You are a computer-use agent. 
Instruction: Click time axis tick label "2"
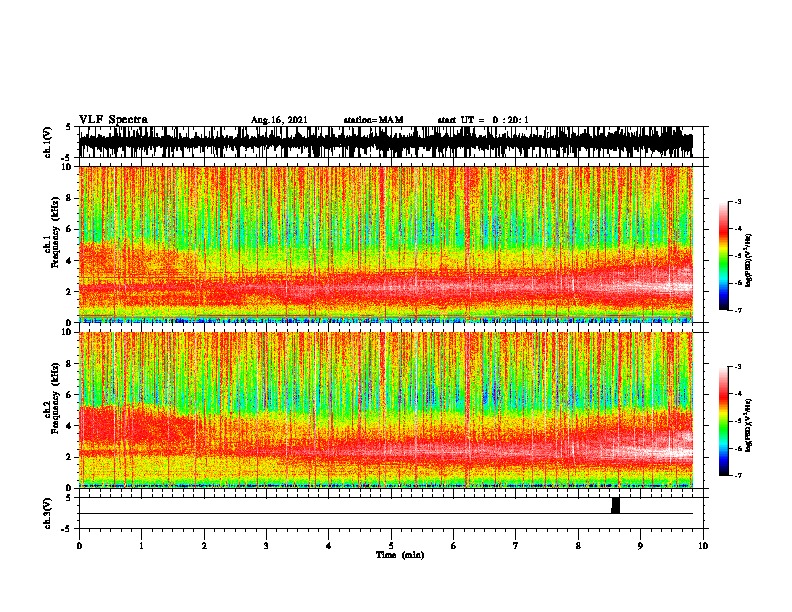coord(204,545)
